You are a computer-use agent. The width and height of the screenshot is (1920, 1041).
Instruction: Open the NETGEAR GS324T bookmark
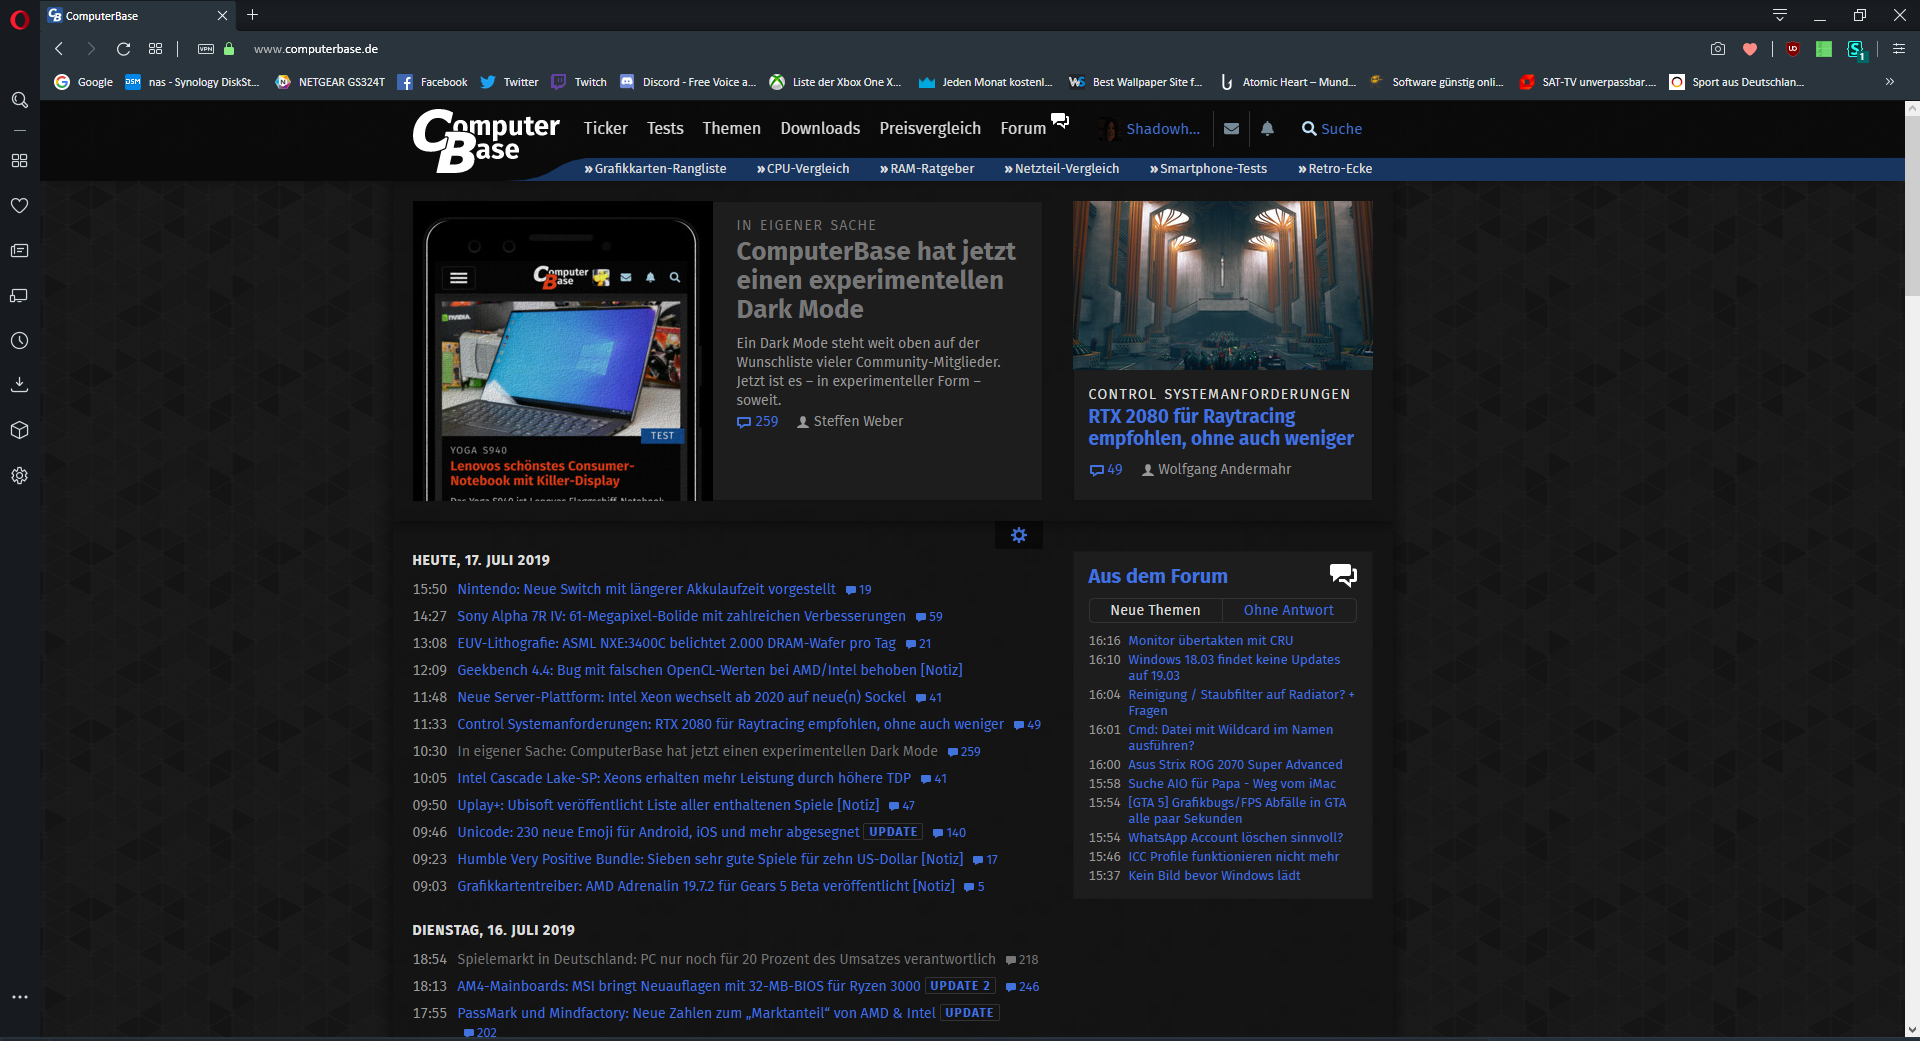(x=330, y=82)
